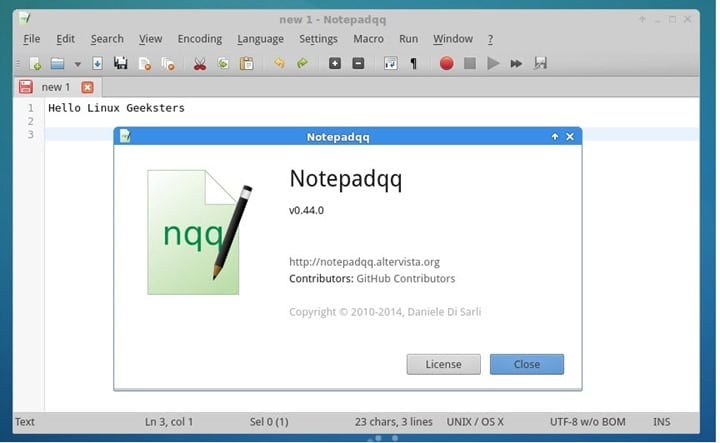Select the new 1 tab
This screenshot has height=443, width=720.
click(56, 87)
